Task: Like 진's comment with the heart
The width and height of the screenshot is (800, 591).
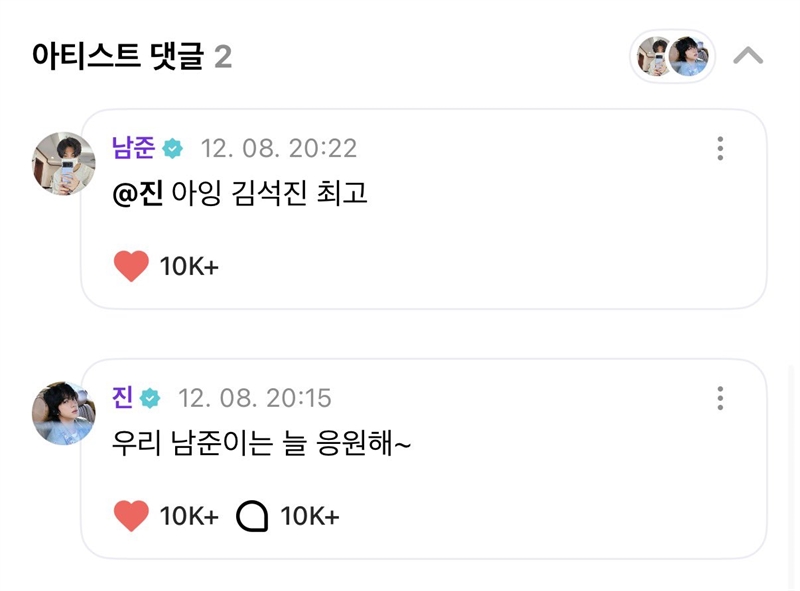Action: point(131,516)
